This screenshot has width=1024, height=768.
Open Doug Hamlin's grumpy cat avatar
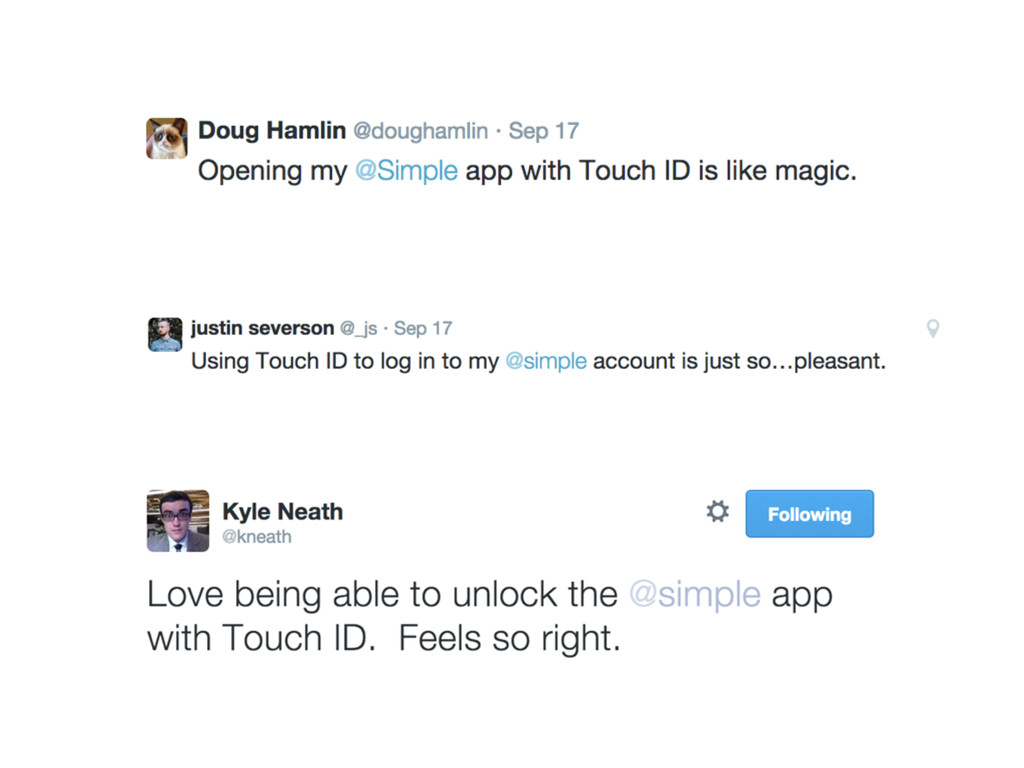coord(167,138)
